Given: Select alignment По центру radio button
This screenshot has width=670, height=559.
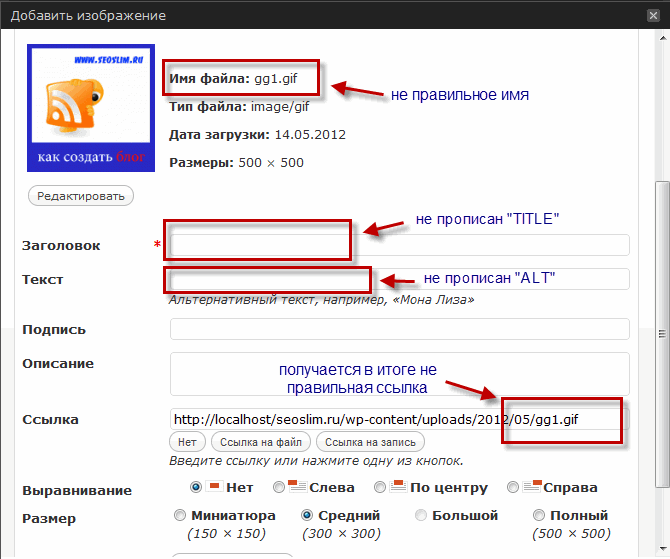Looking at the screenshot, I should tap(380, 487).
